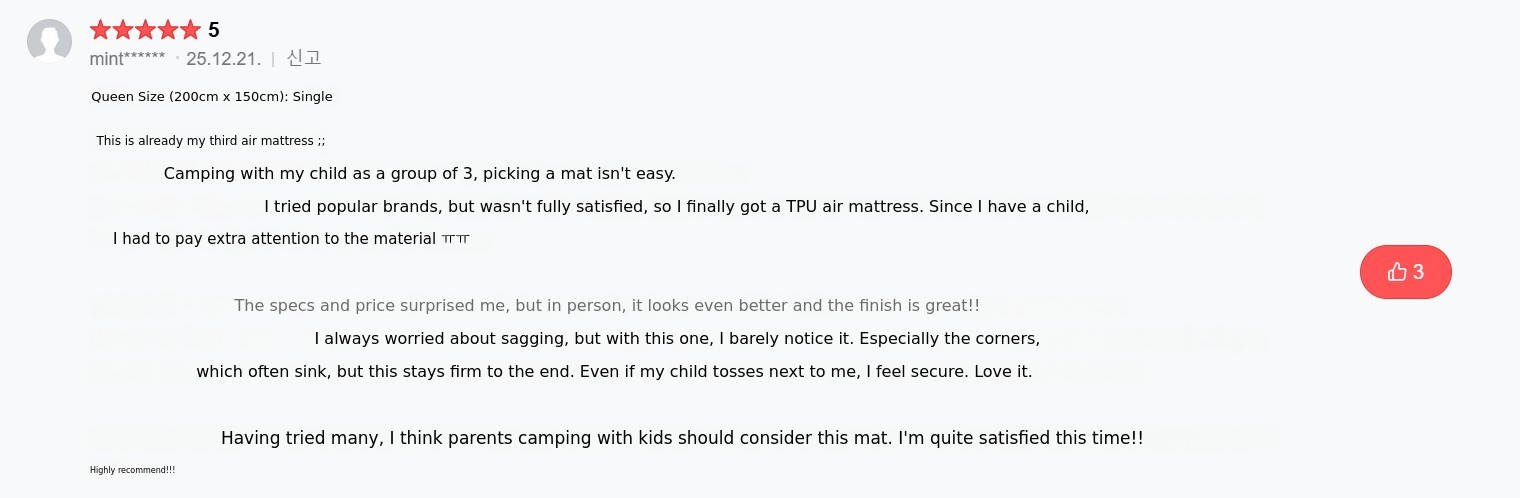Click the gray 'specs and price surprised me' line
The width and height of the screenshot is (1520, 498).
tap(606, 306)
